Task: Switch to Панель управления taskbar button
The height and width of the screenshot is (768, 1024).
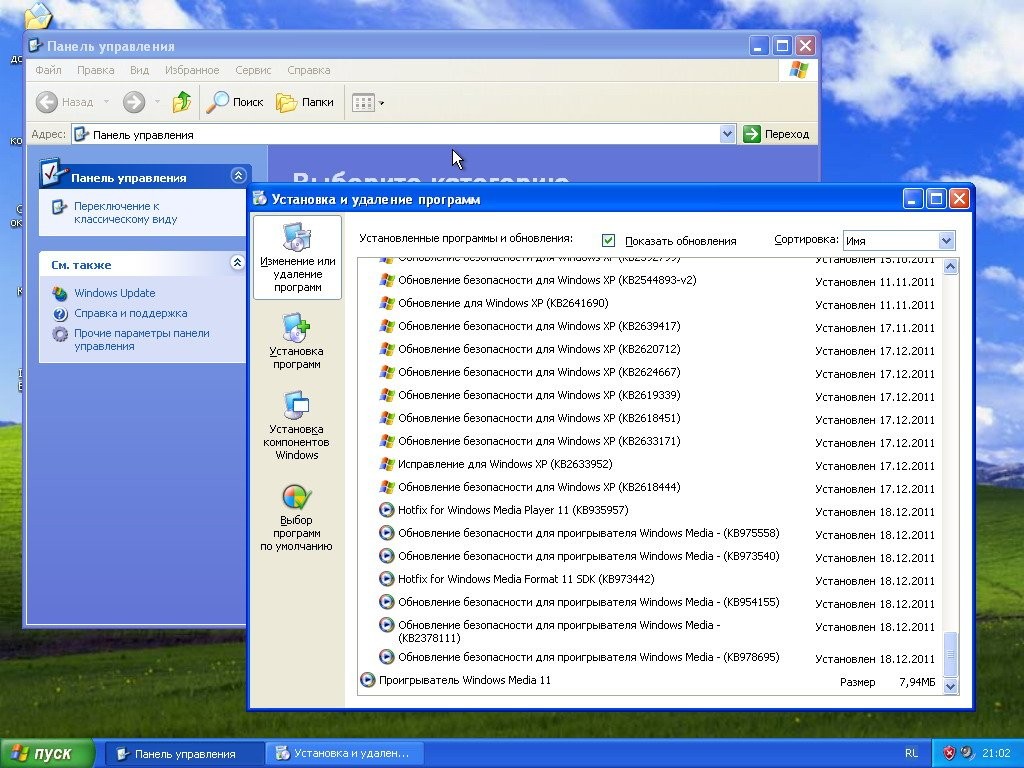Action: point(184,754)
